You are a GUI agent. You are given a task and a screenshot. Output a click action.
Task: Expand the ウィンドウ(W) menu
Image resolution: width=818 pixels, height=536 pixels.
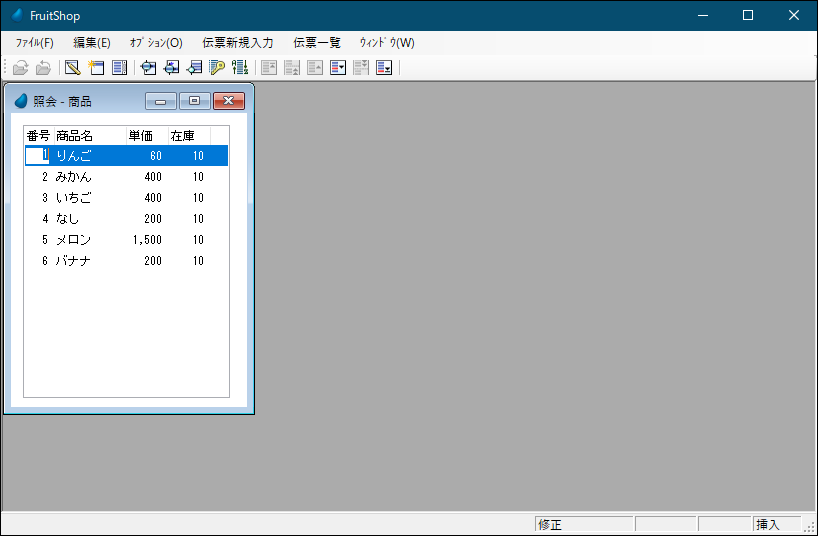(x=387, y=43)
